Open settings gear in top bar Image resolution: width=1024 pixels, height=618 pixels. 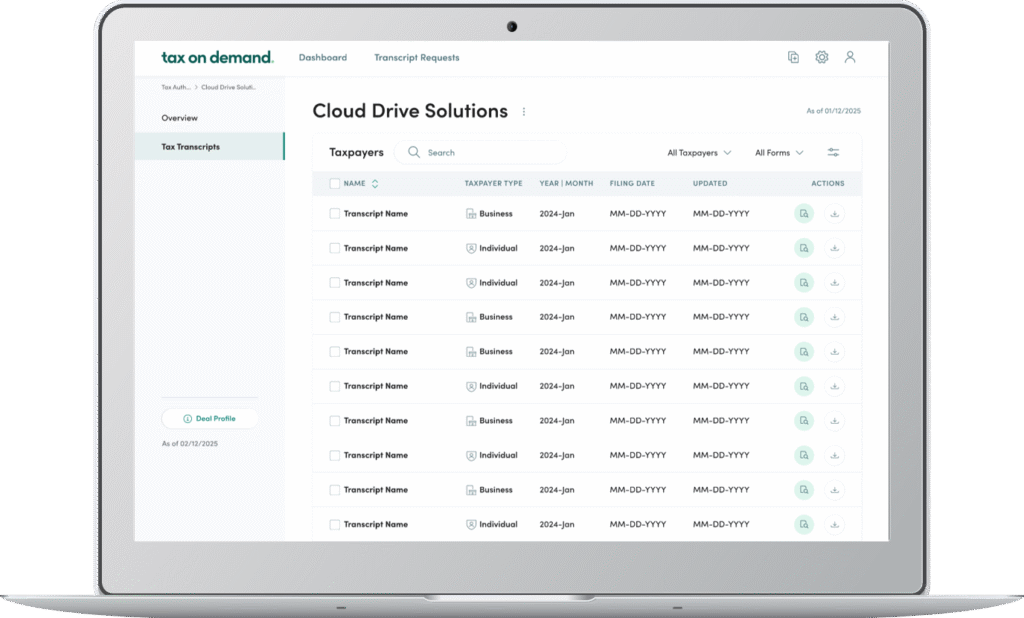821,58
